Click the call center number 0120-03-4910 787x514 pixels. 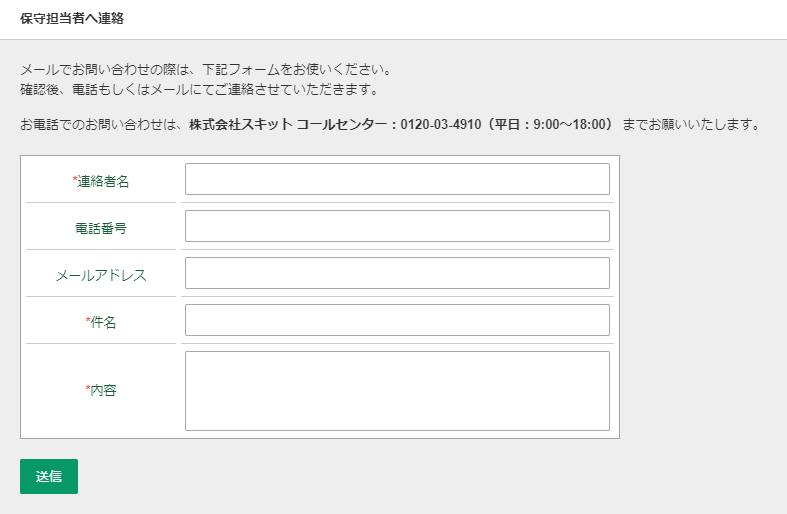[441, 125]
